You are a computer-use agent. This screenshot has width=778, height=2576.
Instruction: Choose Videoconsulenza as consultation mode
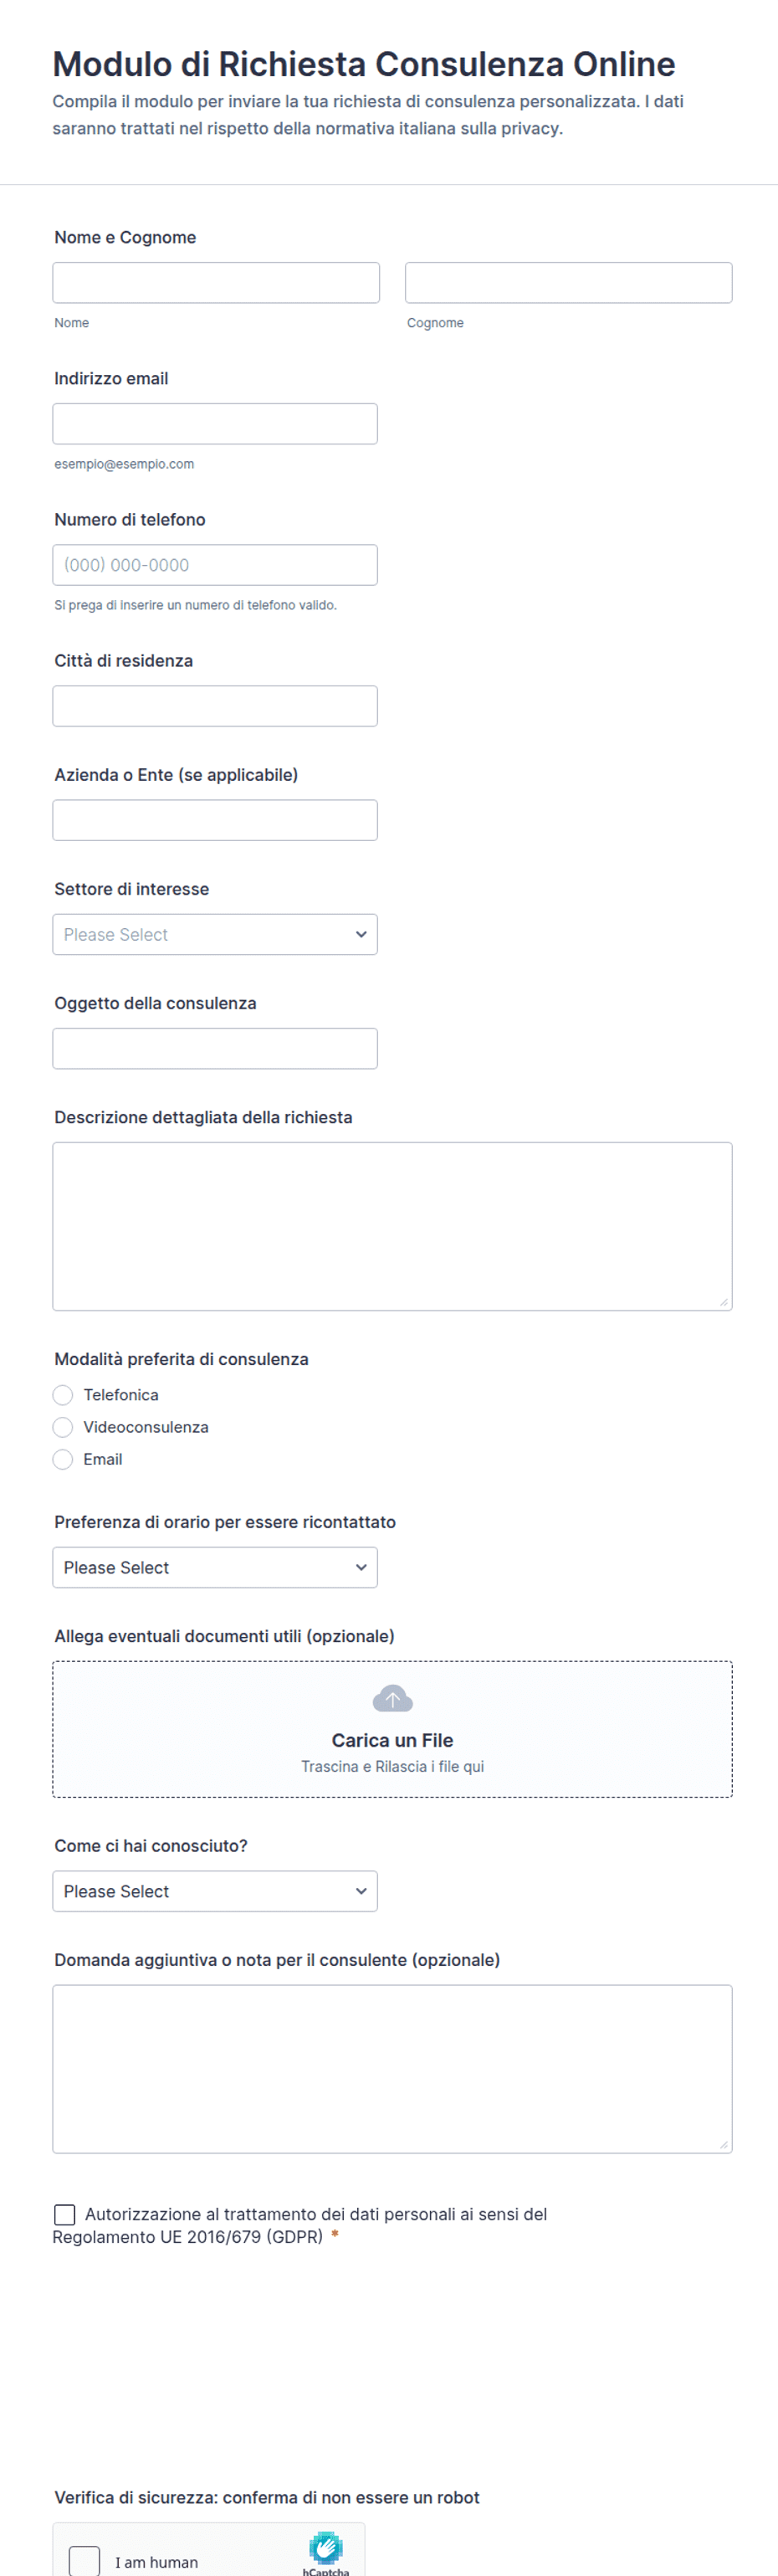coord(63,1427)
